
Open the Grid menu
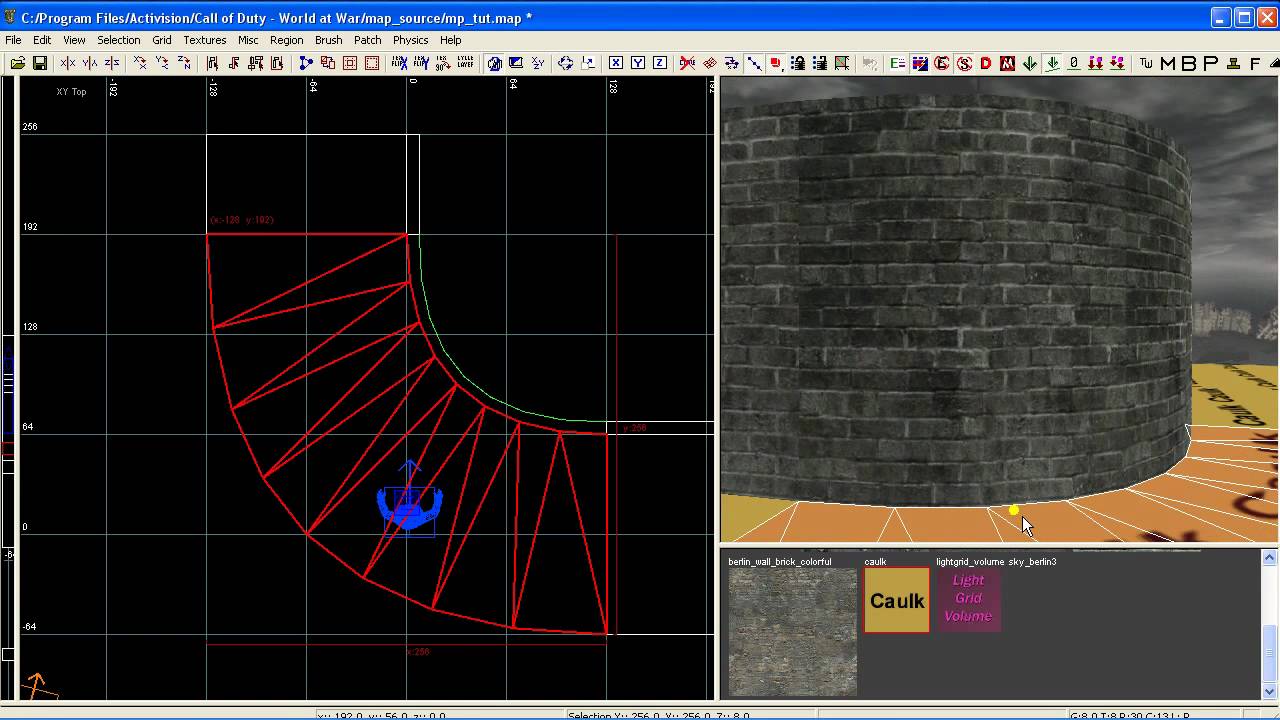[162, 40]
